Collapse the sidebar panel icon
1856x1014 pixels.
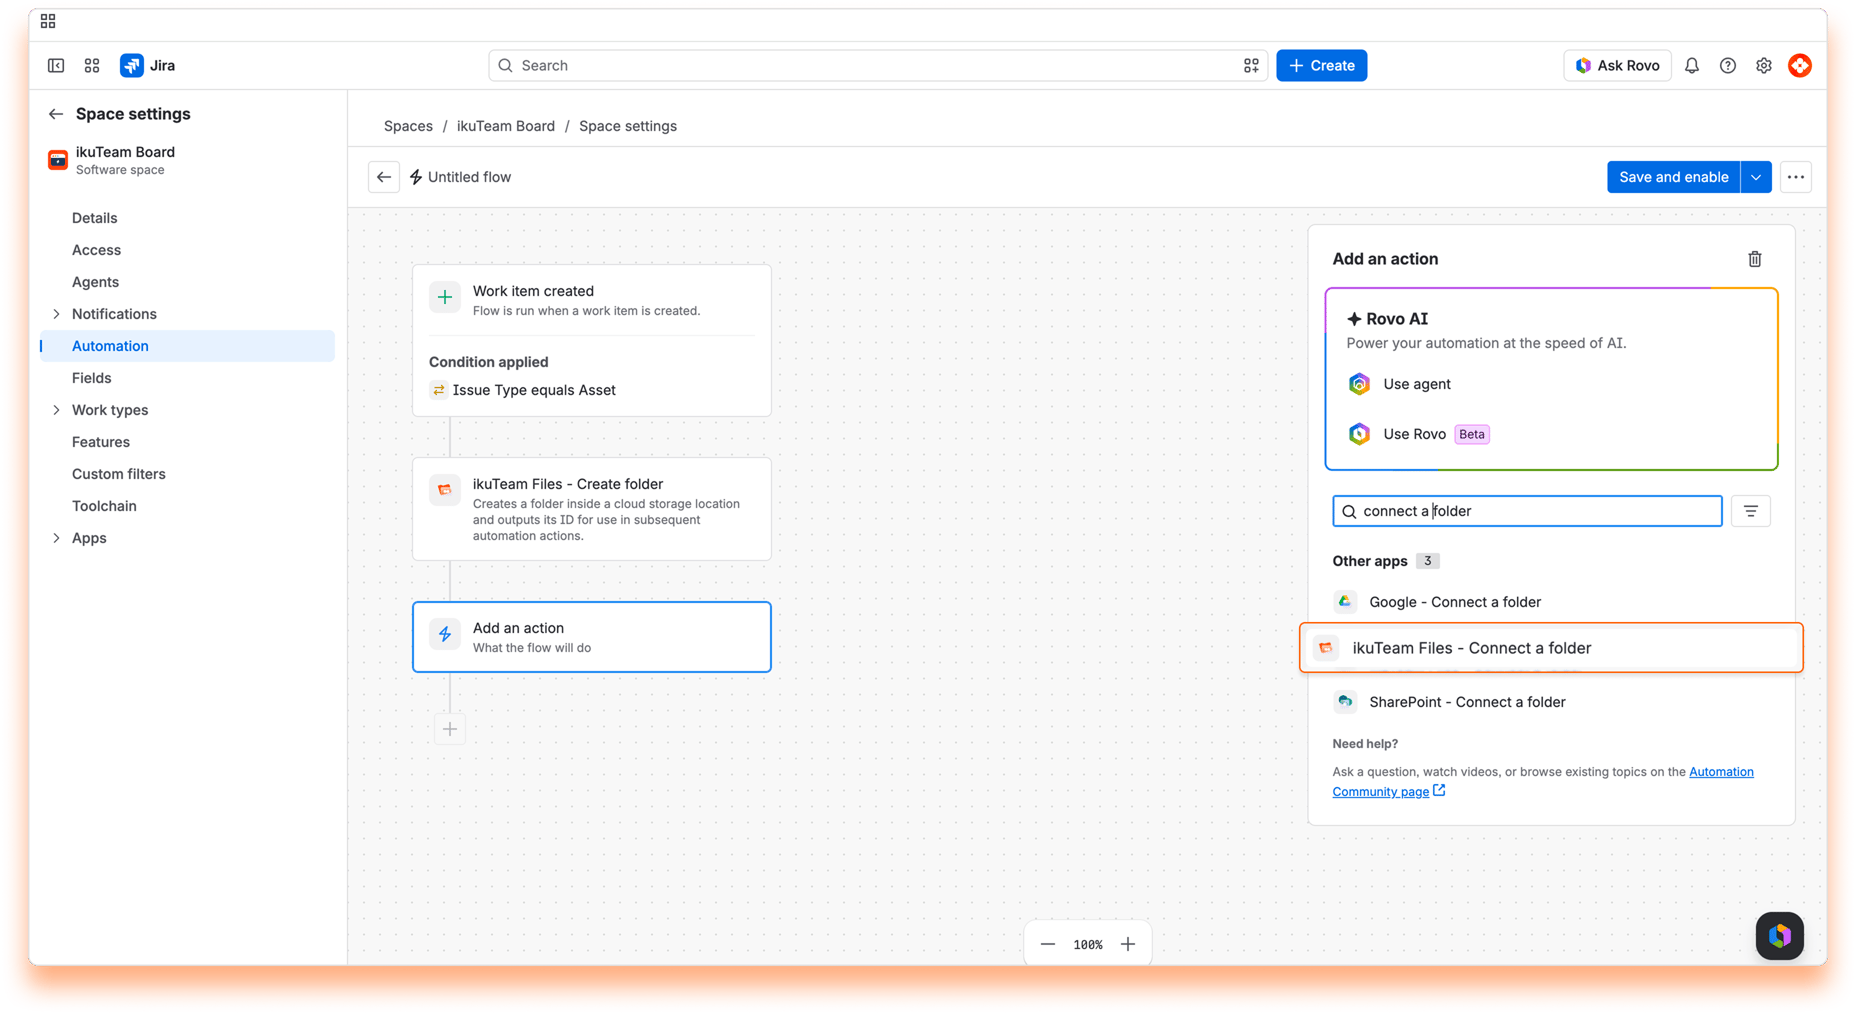click(x=56, y=65)
